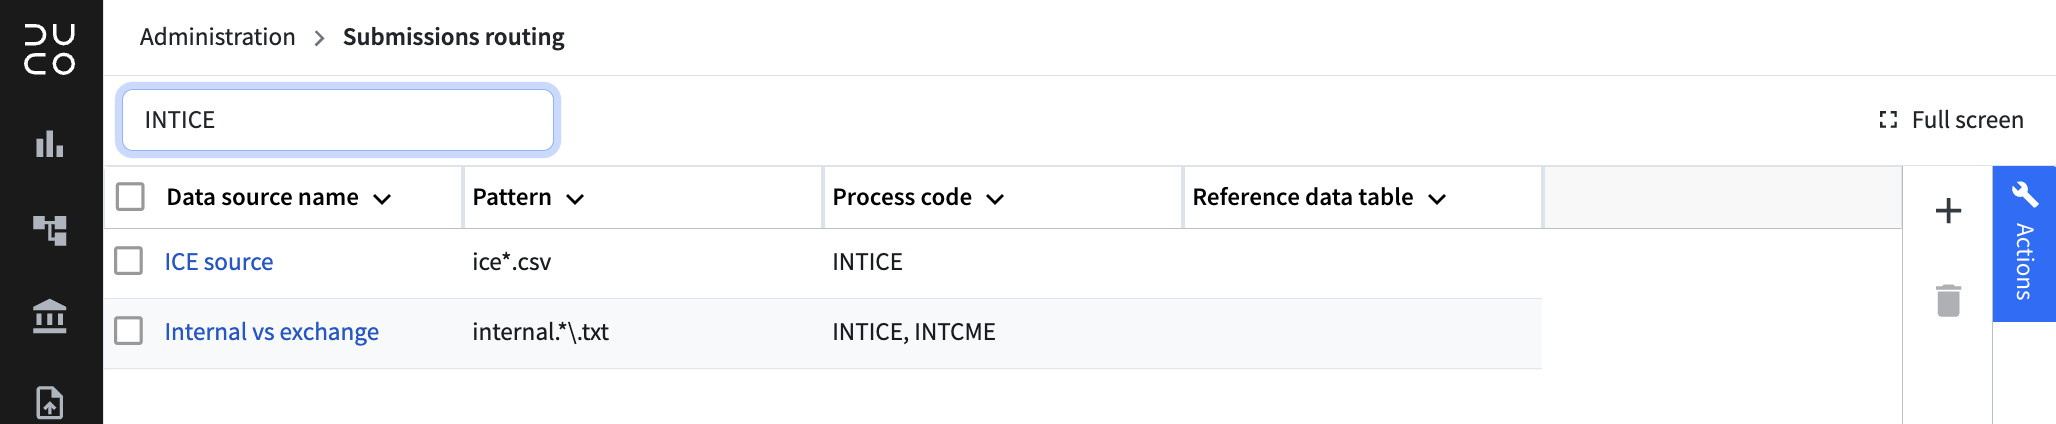Add a new routing with plus icon

pos(1948,211)
